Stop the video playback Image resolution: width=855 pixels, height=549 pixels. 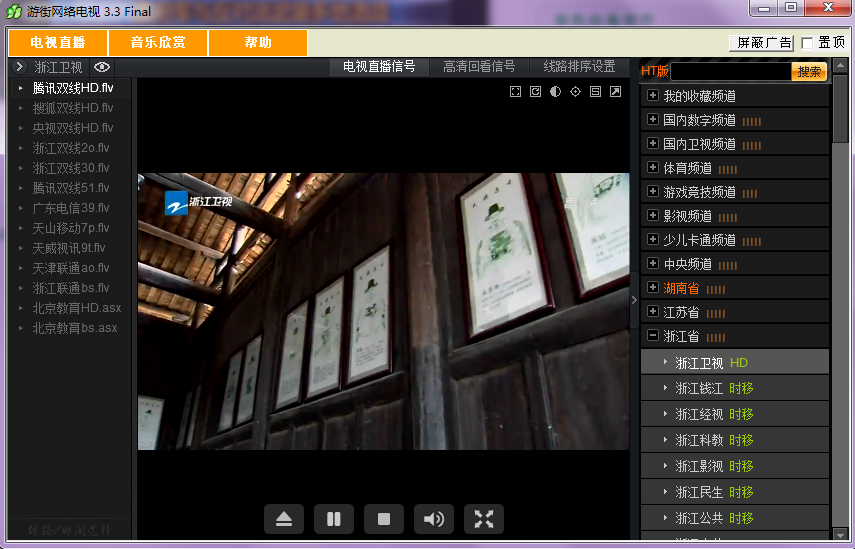[x=384, y=519]
